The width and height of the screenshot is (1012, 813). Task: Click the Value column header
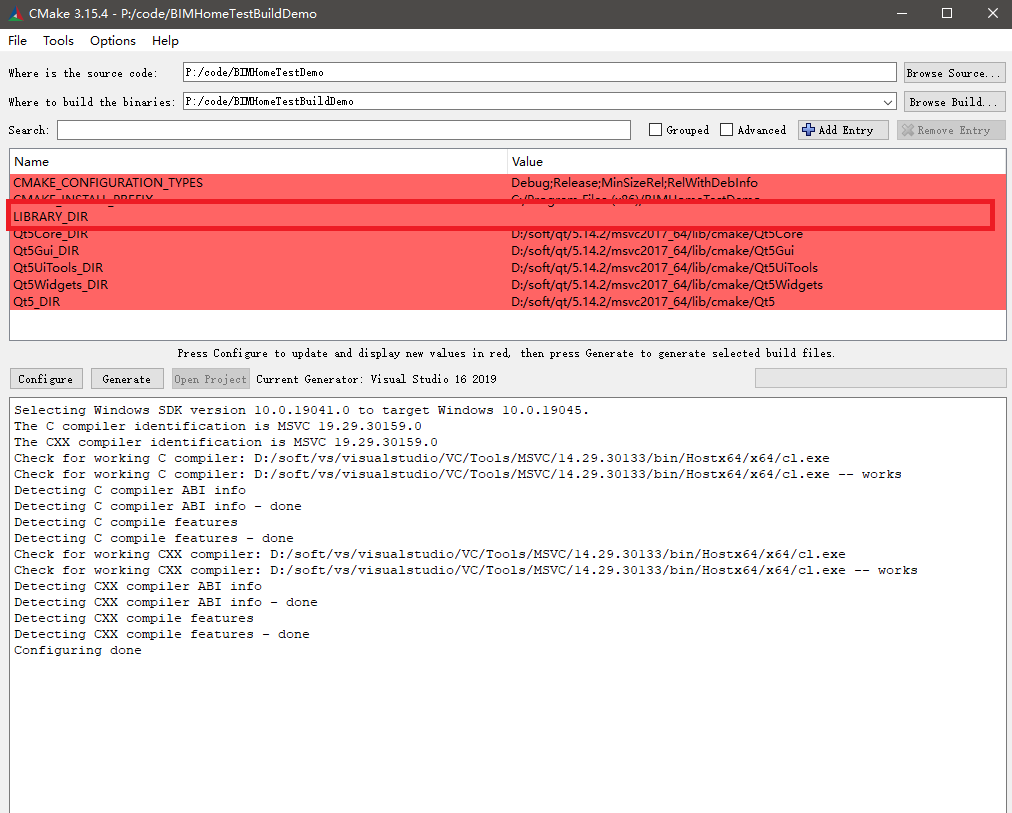(x=756, y=161)
